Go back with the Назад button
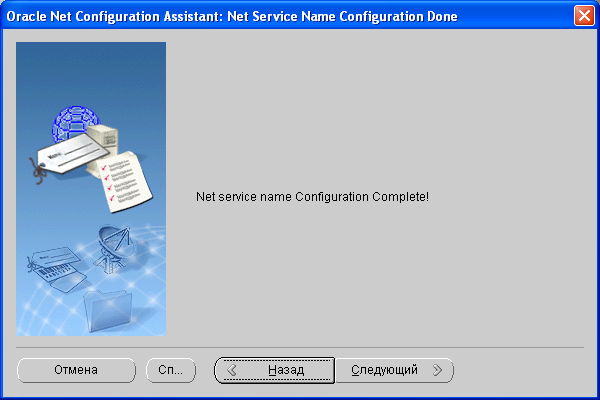 [x=275, y=370]
